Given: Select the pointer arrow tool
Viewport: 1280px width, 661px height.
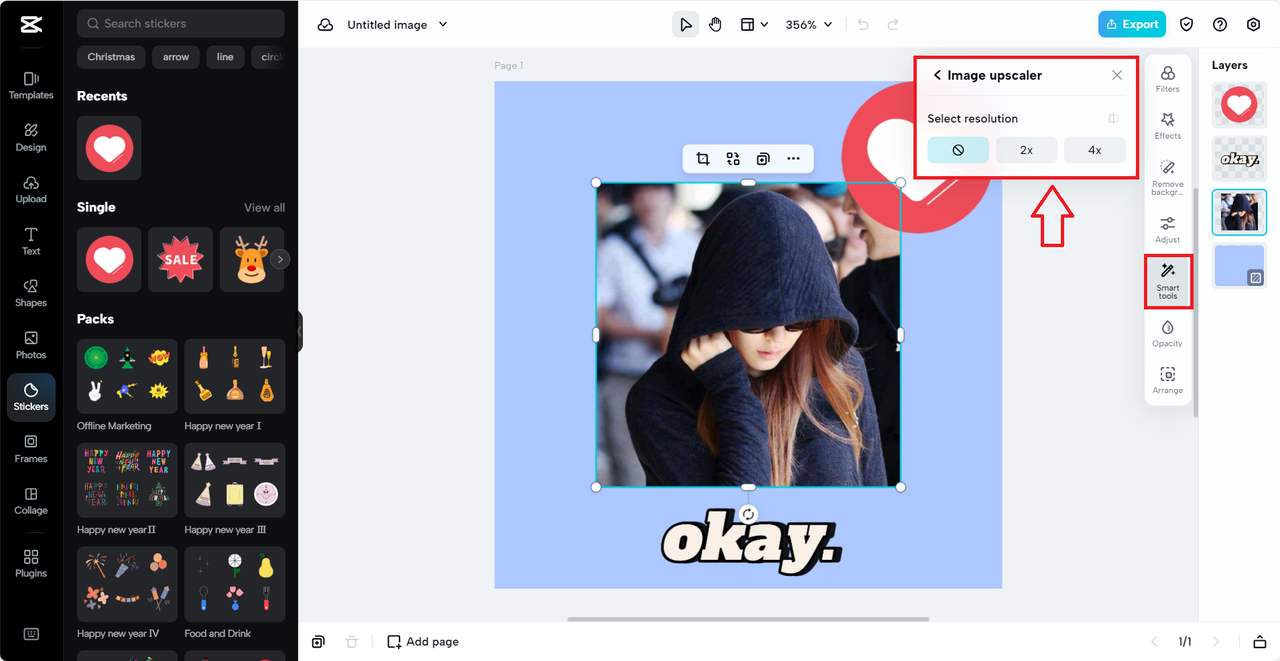Looking at the screenshot, I should pos(685,25).
